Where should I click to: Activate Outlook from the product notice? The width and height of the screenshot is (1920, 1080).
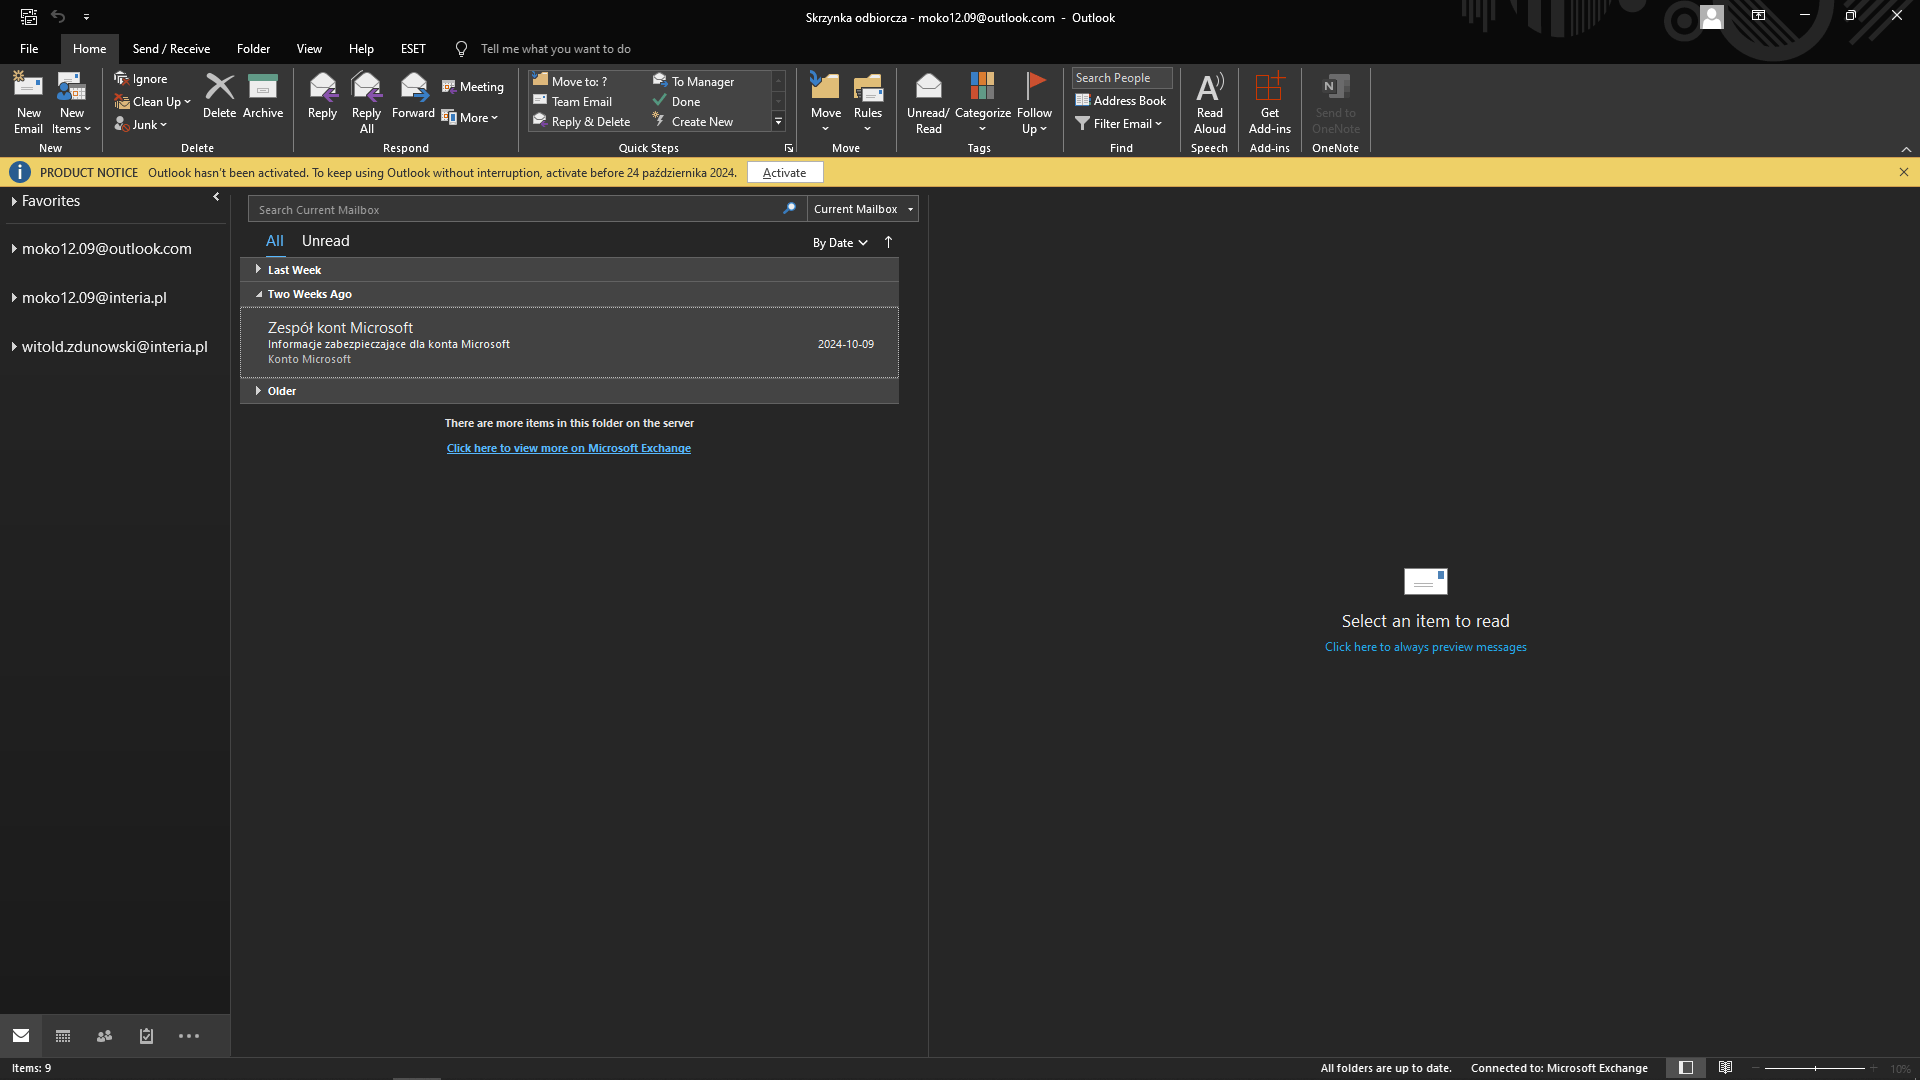click(x=785, y=172)
